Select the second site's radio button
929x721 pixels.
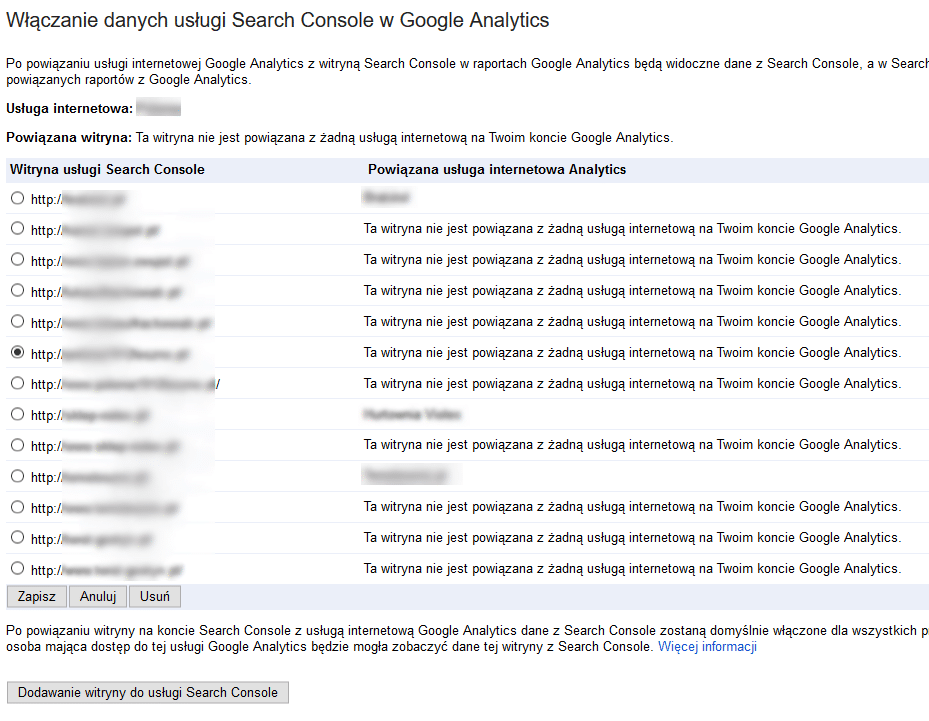(x=18, y=228)
